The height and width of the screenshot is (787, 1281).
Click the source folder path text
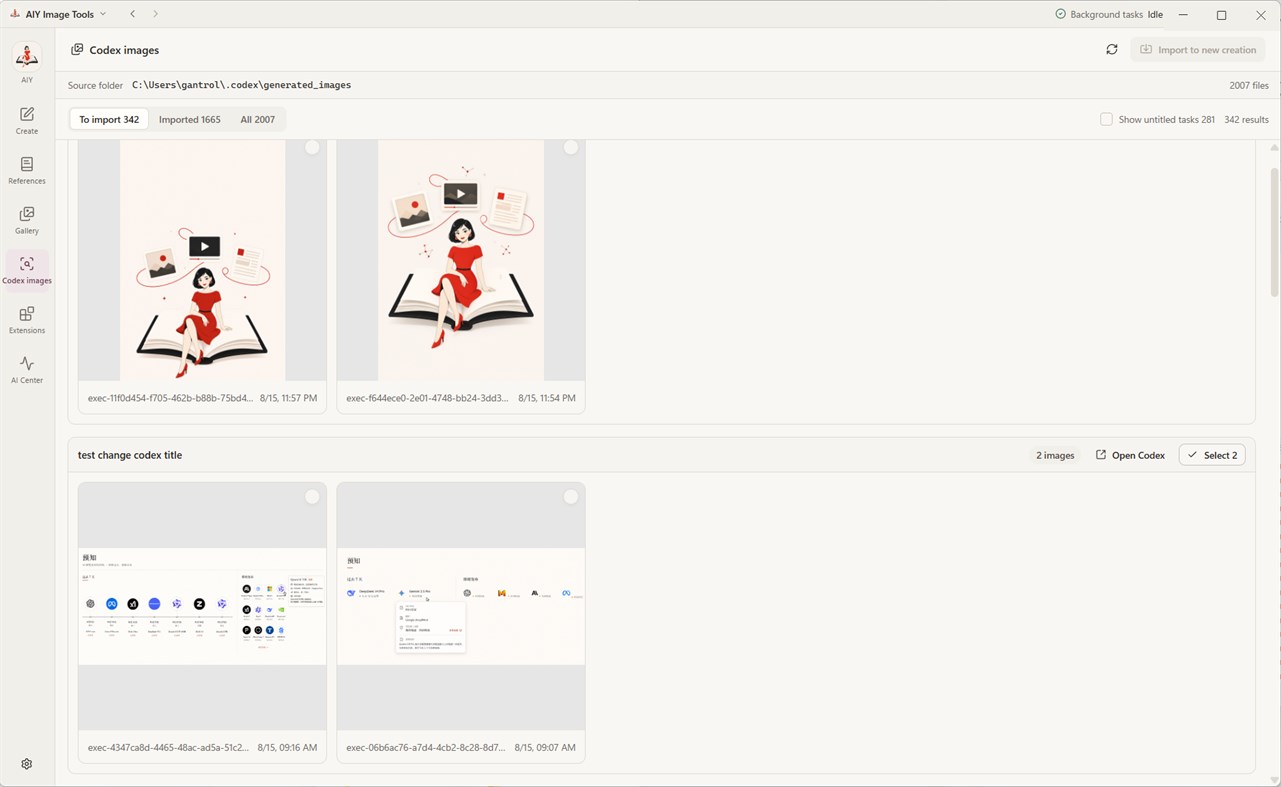click(x=241, y=85)
